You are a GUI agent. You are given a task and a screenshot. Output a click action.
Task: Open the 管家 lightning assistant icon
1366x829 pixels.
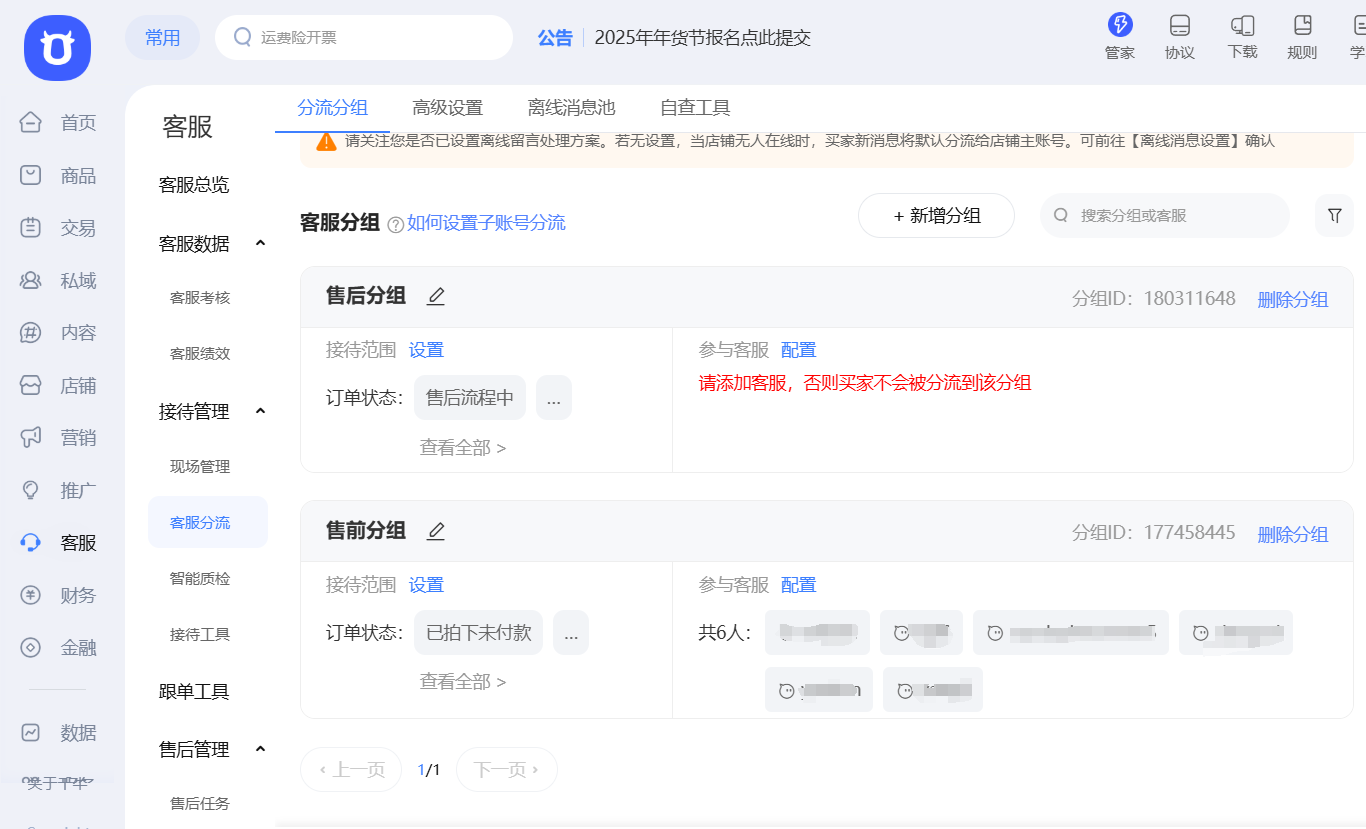tap(1120, 25)
